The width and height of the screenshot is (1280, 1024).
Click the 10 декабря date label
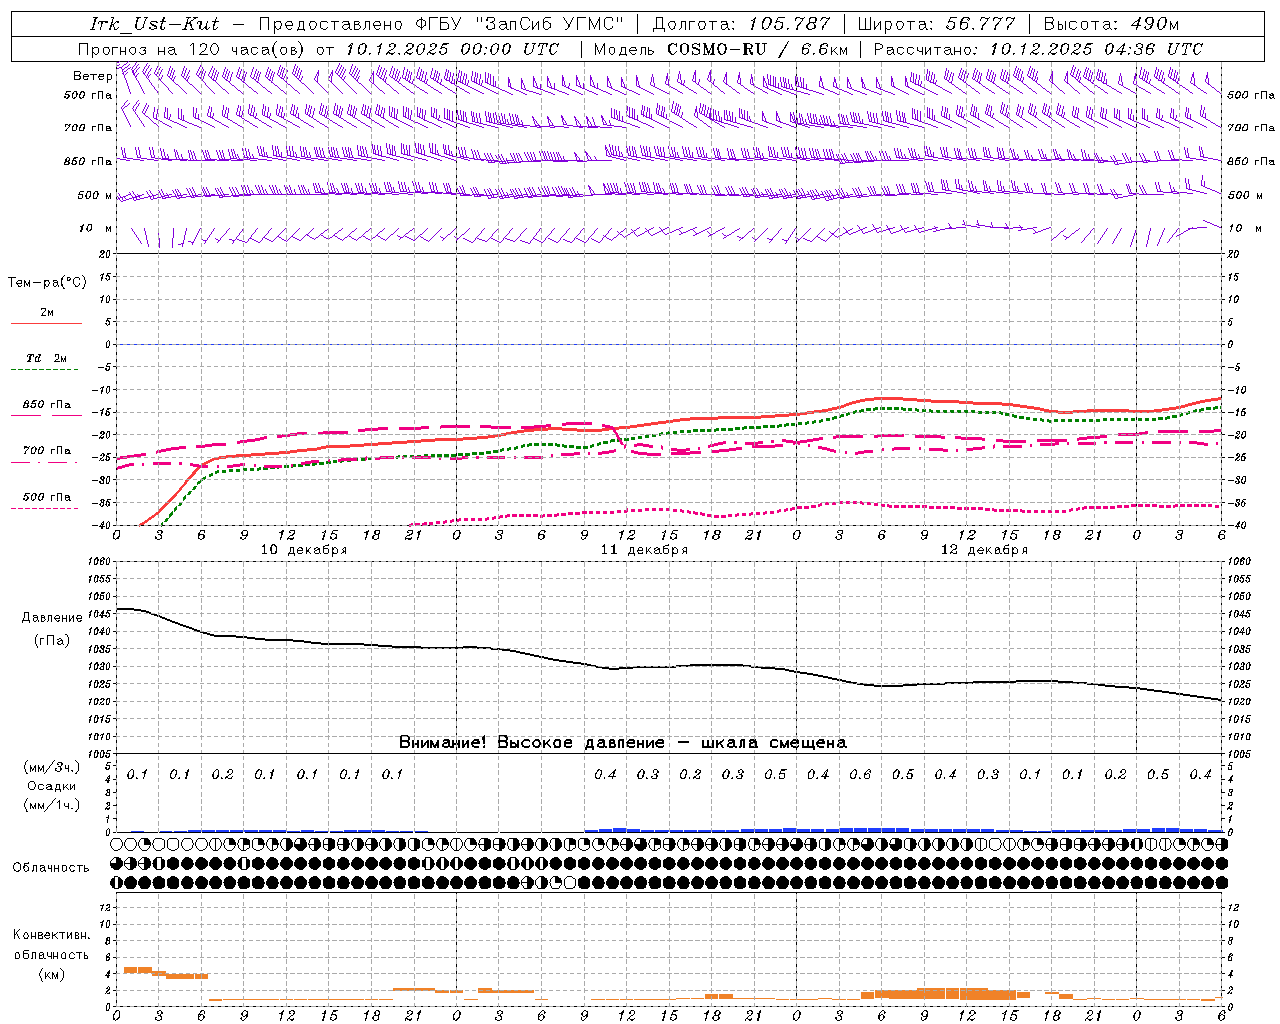[x=304, y=550]
